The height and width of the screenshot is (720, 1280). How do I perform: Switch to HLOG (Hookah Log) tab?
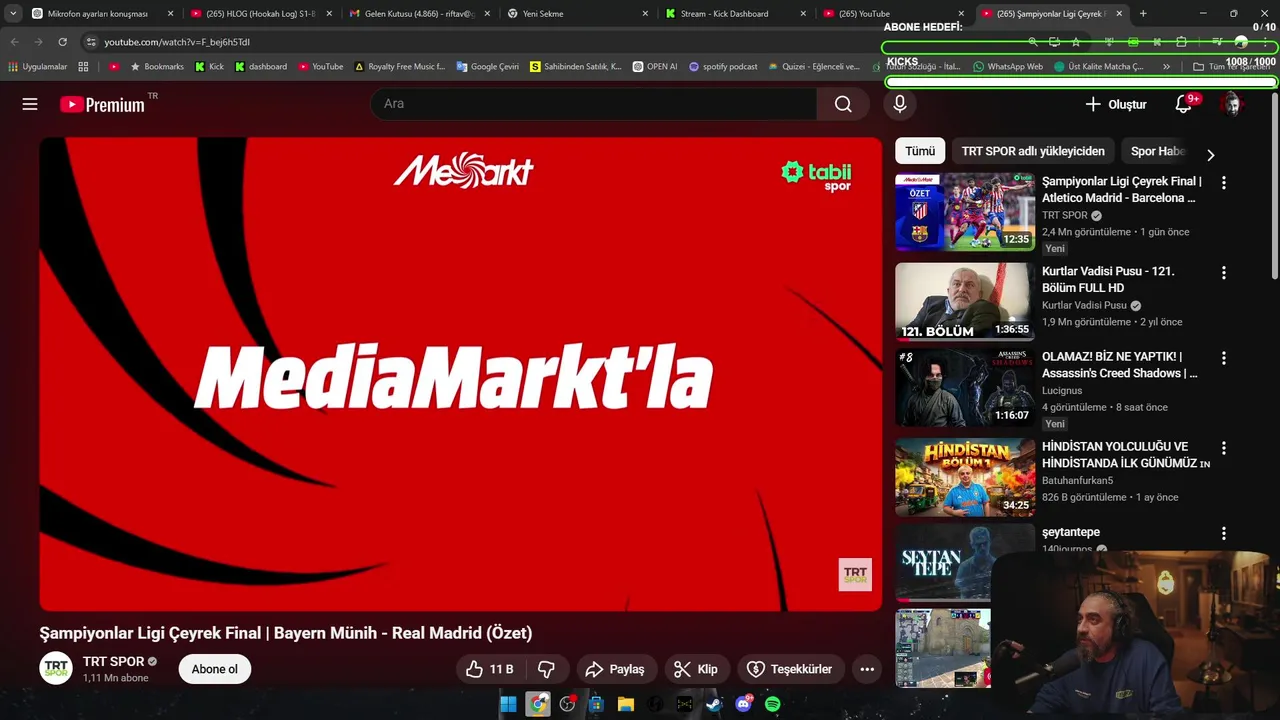[260, 14]
